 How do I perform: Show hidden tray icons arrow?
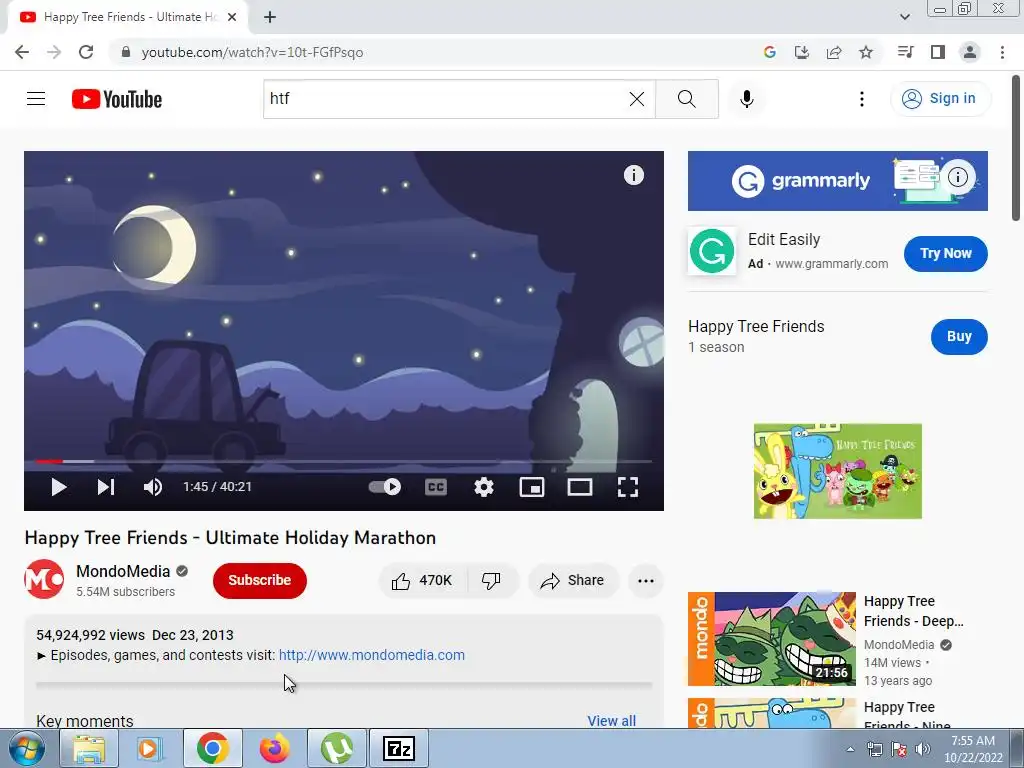click(x=850, y=750)
